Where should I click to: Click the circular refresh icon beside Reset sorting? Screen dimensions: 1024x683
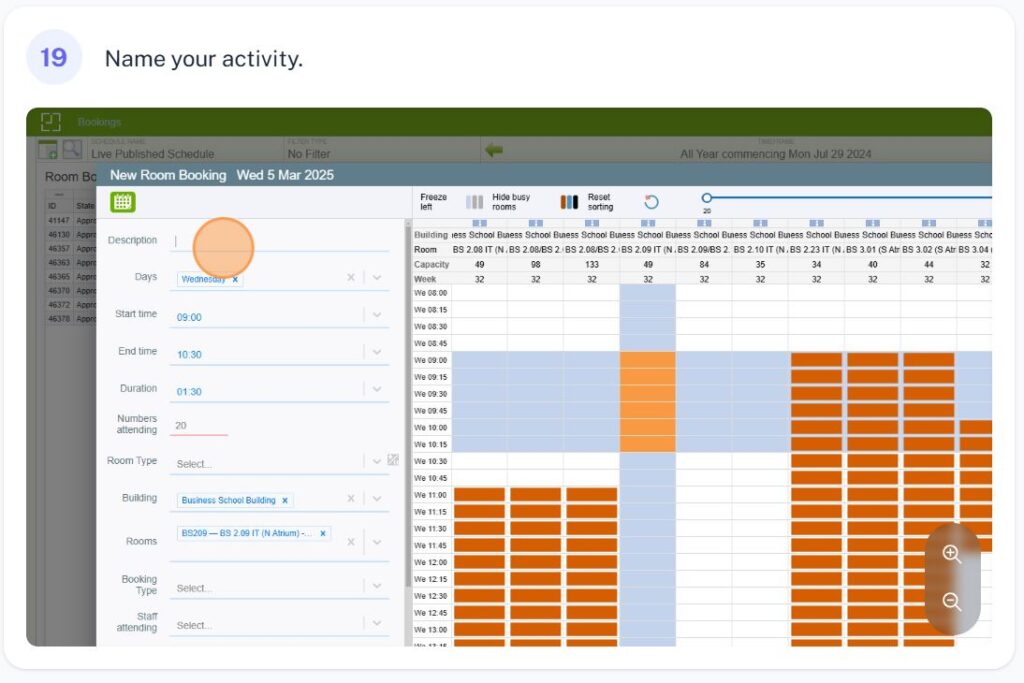tap(651, 202)
